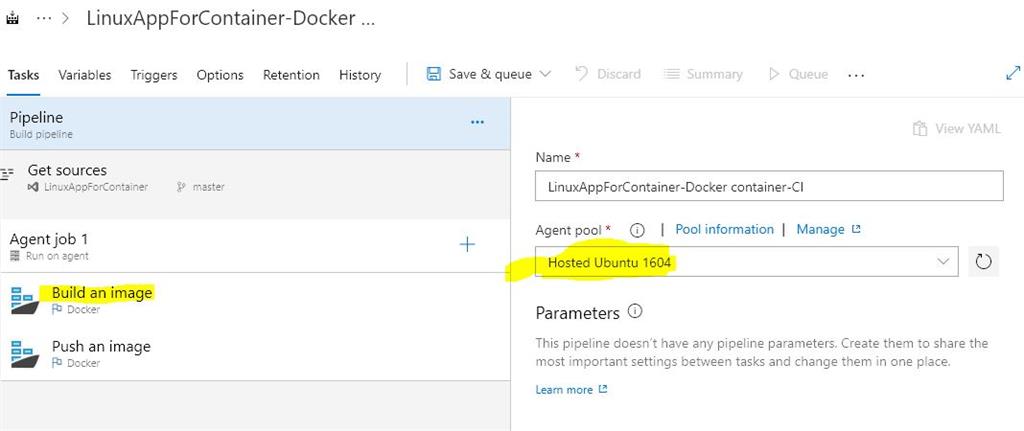The height and width of the screenshot is (431, 1024).
Task: Click the breadcrumb ellipsis at top
Action: 44,18
